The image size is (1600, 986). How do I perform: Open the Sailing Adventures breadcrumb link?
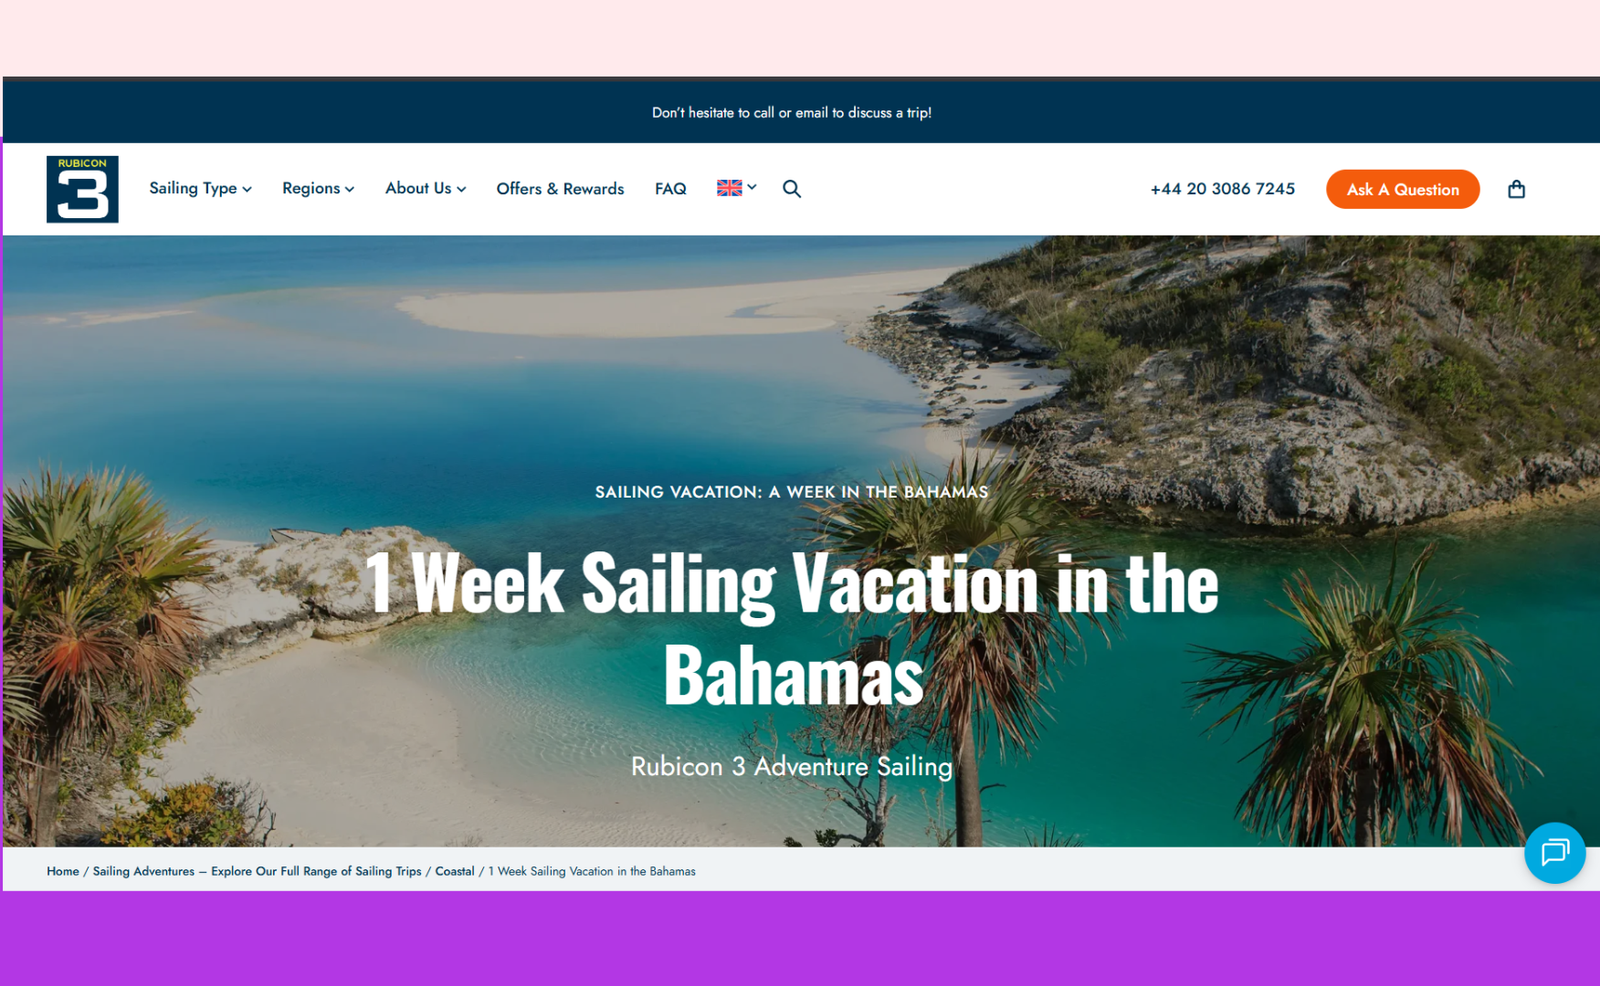(x=257, y=871)
